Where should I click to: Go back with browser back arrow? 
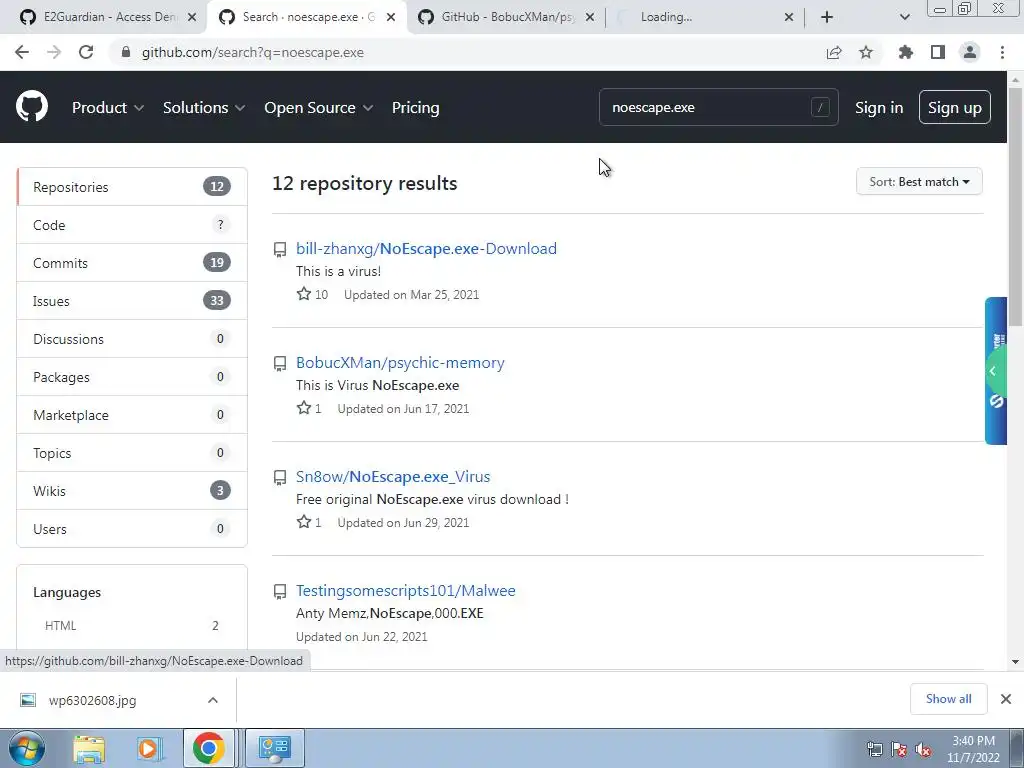22,52
